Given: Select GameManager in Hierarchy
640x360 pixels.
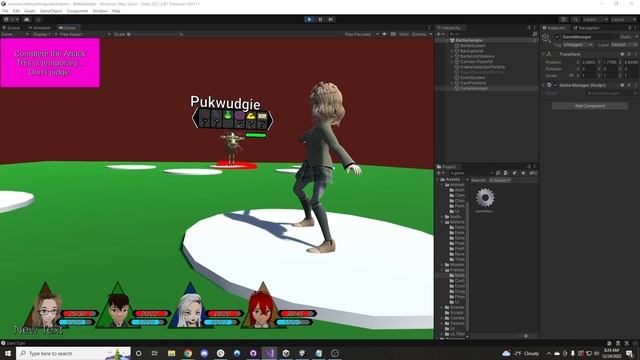Looking at the screenshot, I should [x=473, y=88].
